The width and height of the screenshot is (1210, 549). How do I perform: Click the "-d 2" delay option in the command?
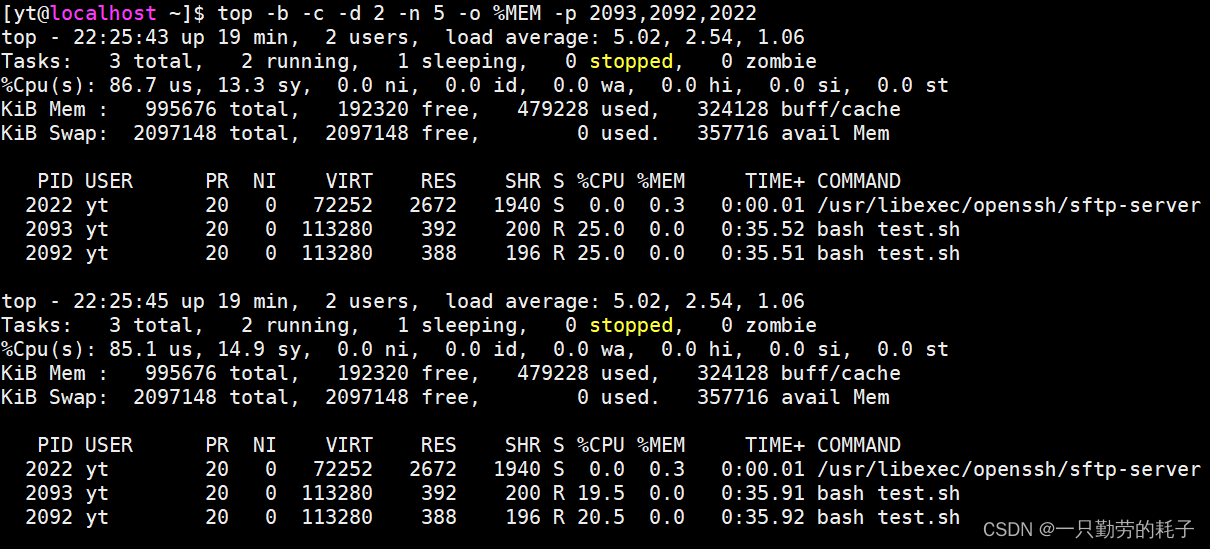click(x=361, y=13)
